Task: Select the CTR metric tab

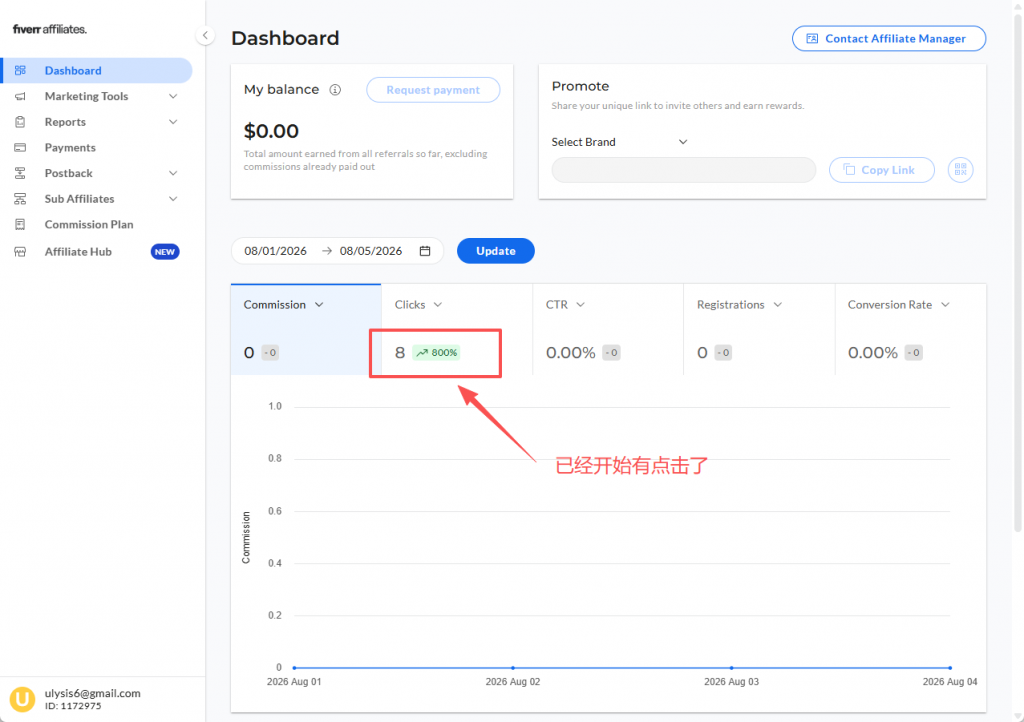Action: pos(608,330)
